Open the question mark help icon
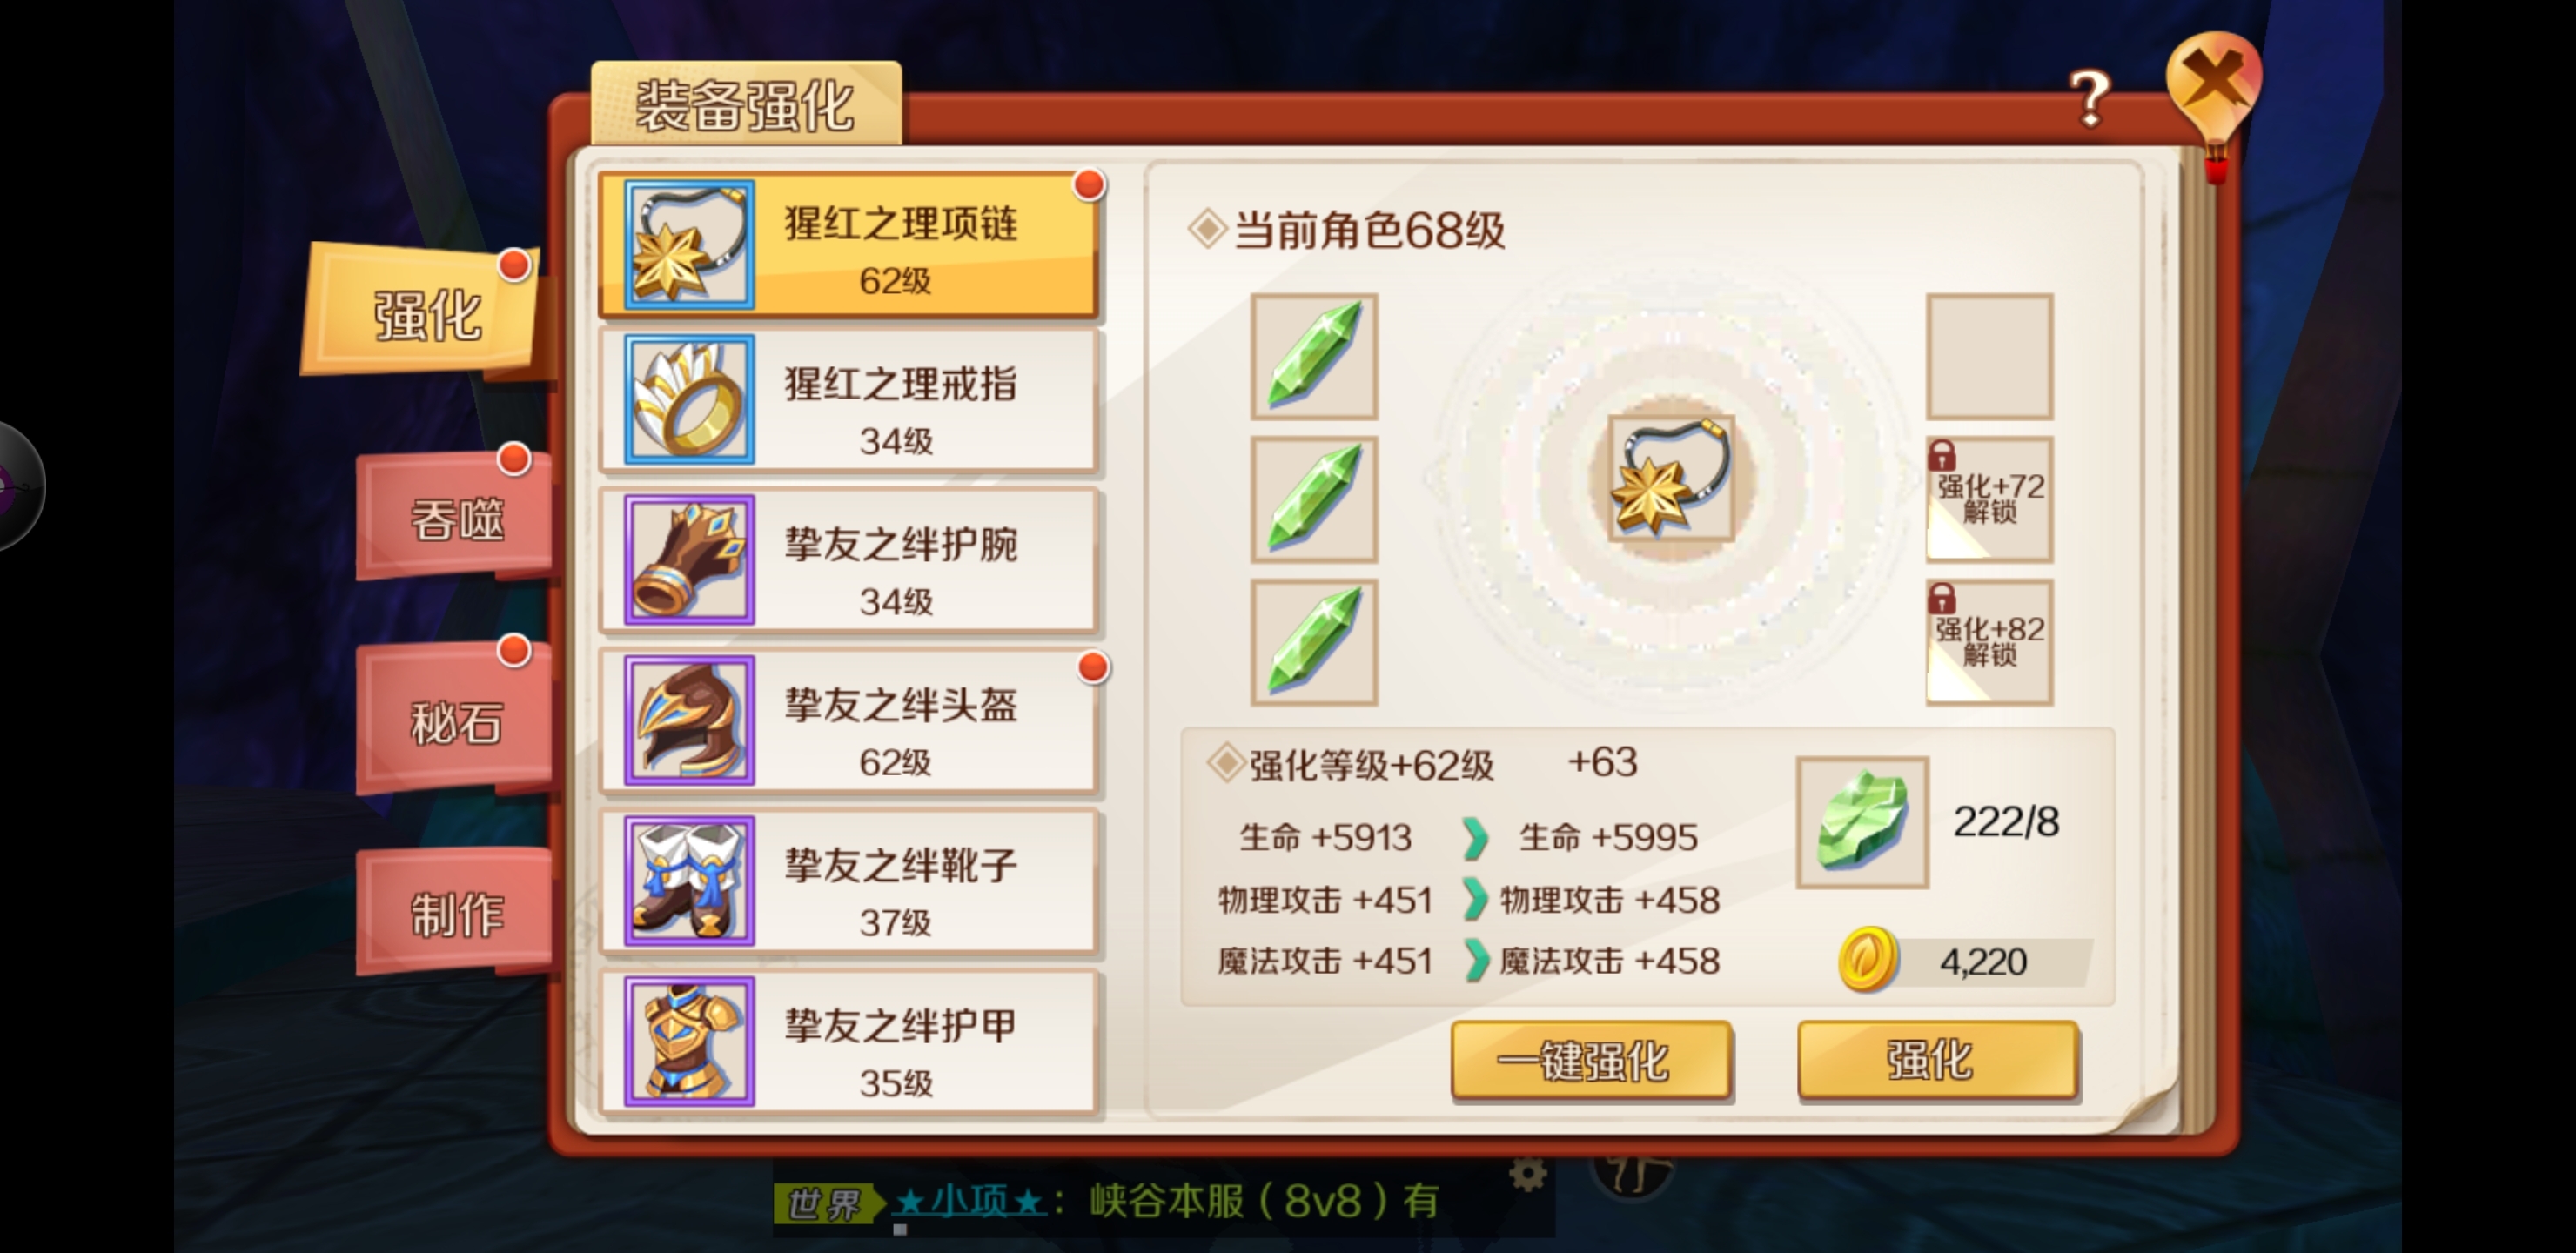 2090,98
